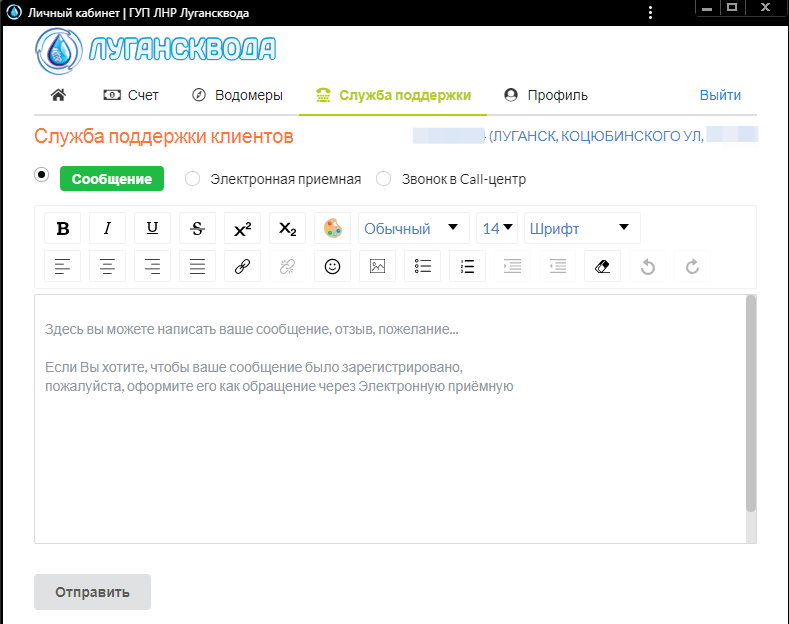
Task: Toggle bold text formatting
Action: pyautogui.click(x=63, y=228)
